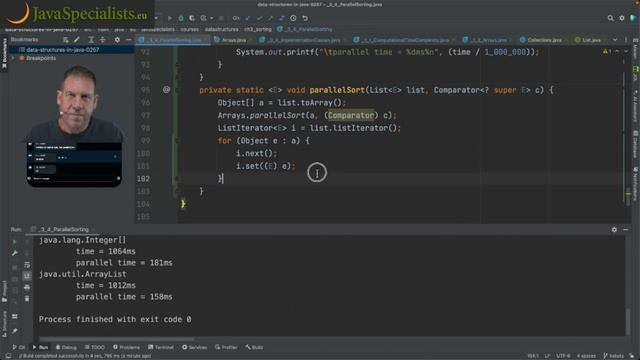
Task: Collapse the parallelSort method fold marker at line 95
Action: (177, 90)
